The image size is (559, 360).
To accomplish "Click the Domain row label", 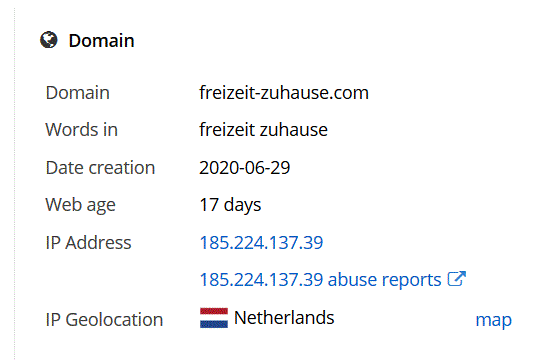I will click(x=77, y=93).
